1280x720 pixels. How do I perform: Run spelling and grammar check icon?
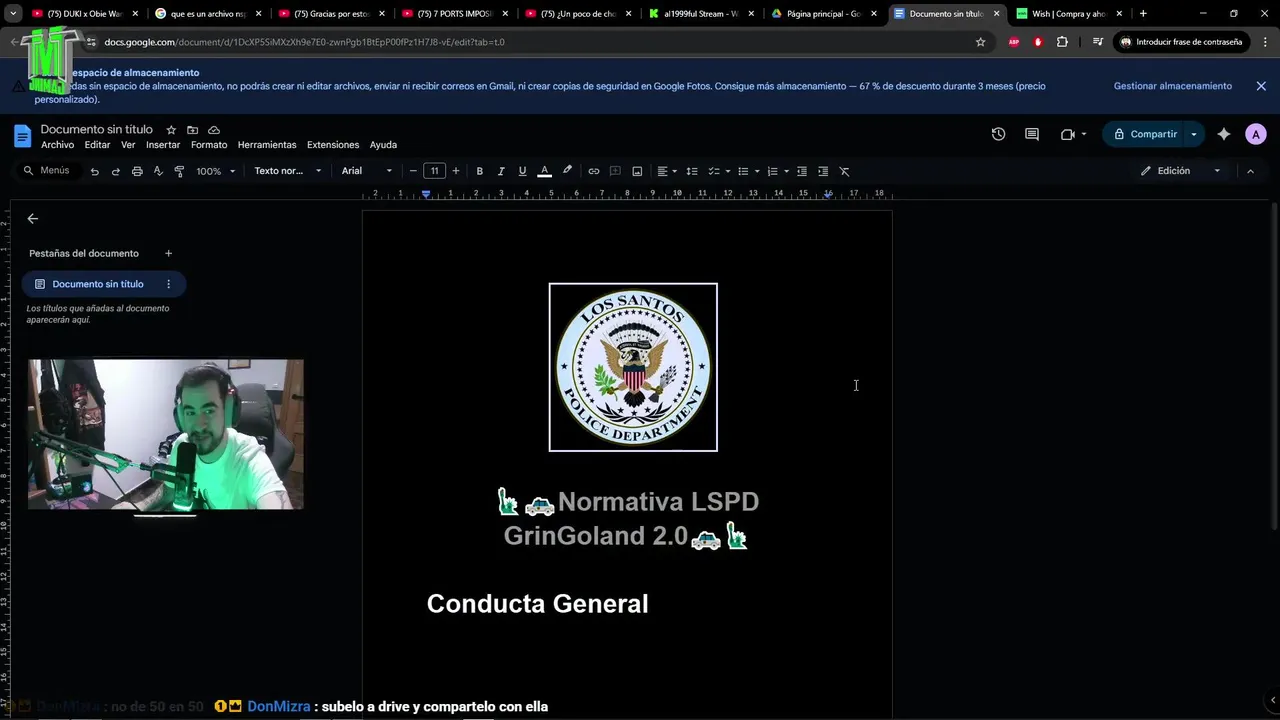point(158,171)
